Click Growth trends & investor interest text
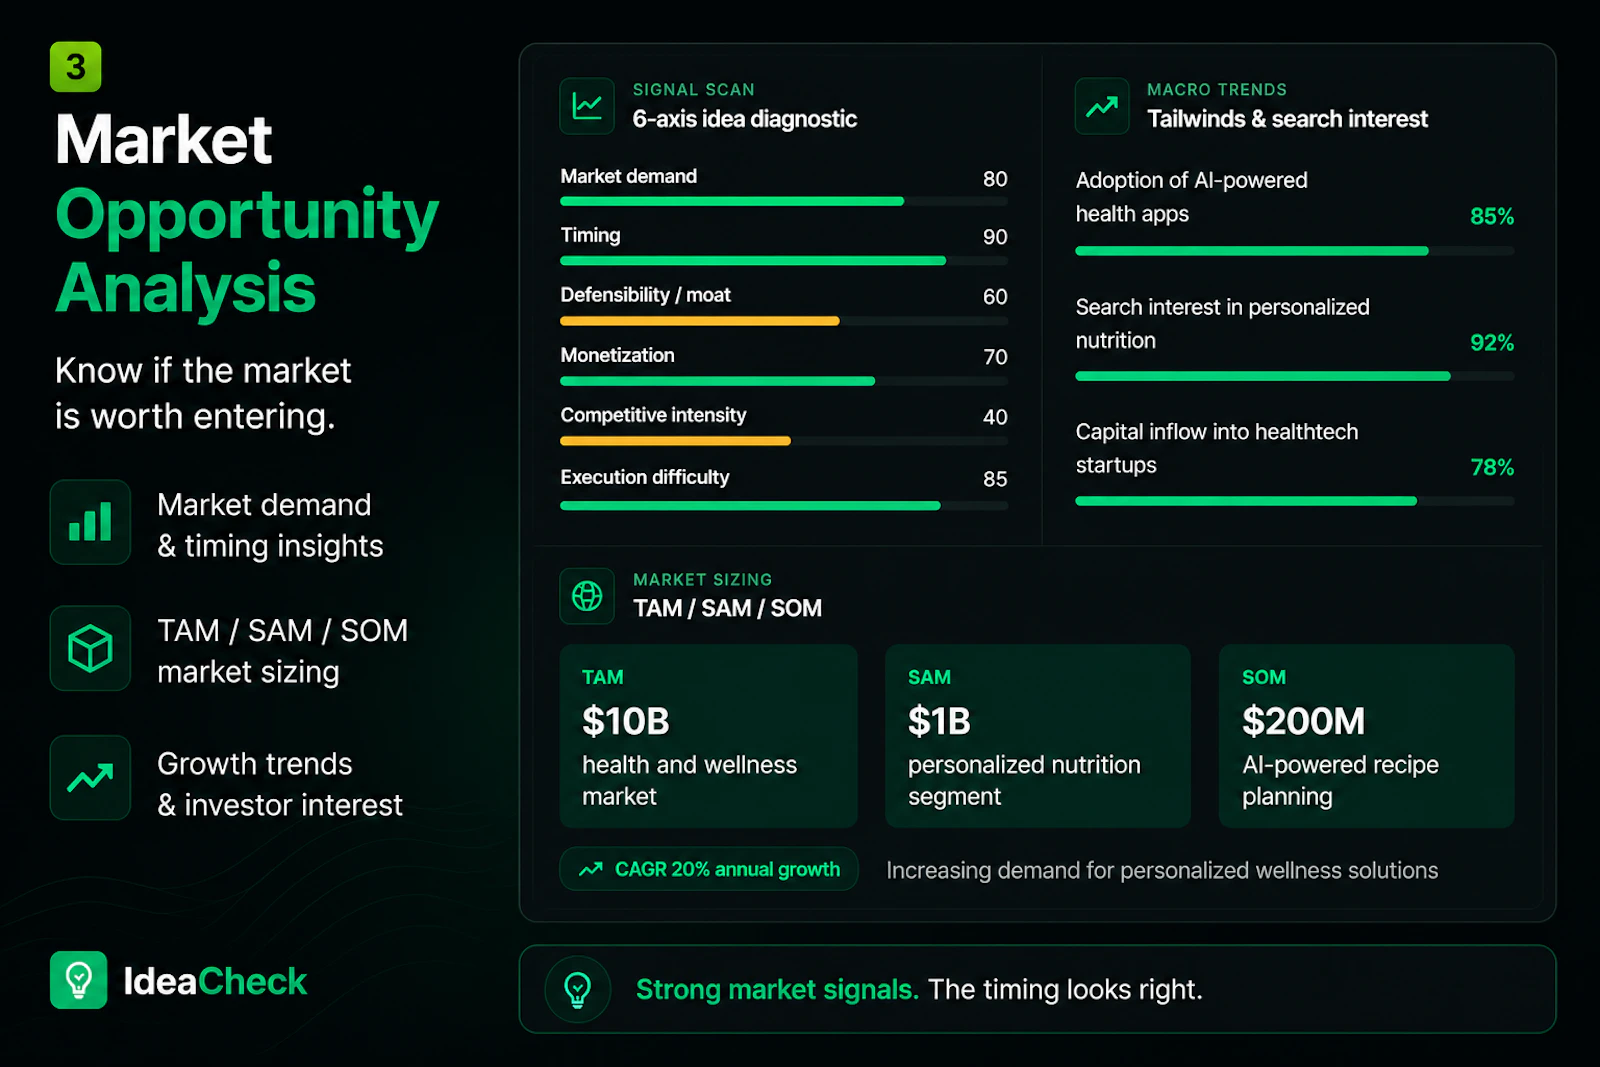The width and height of the screenshot is (1600, 1067). click(x=280, y=784)
